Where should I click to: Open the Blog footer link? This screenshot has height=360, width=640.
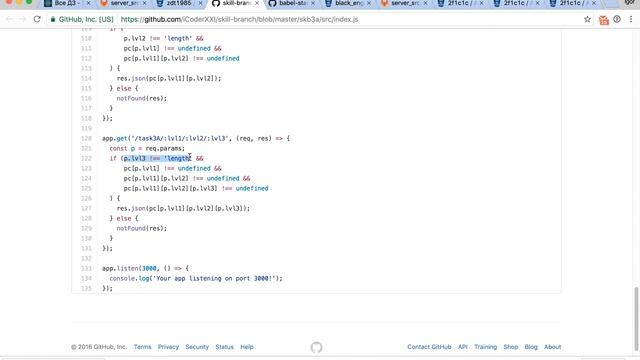tap(531, 347)
